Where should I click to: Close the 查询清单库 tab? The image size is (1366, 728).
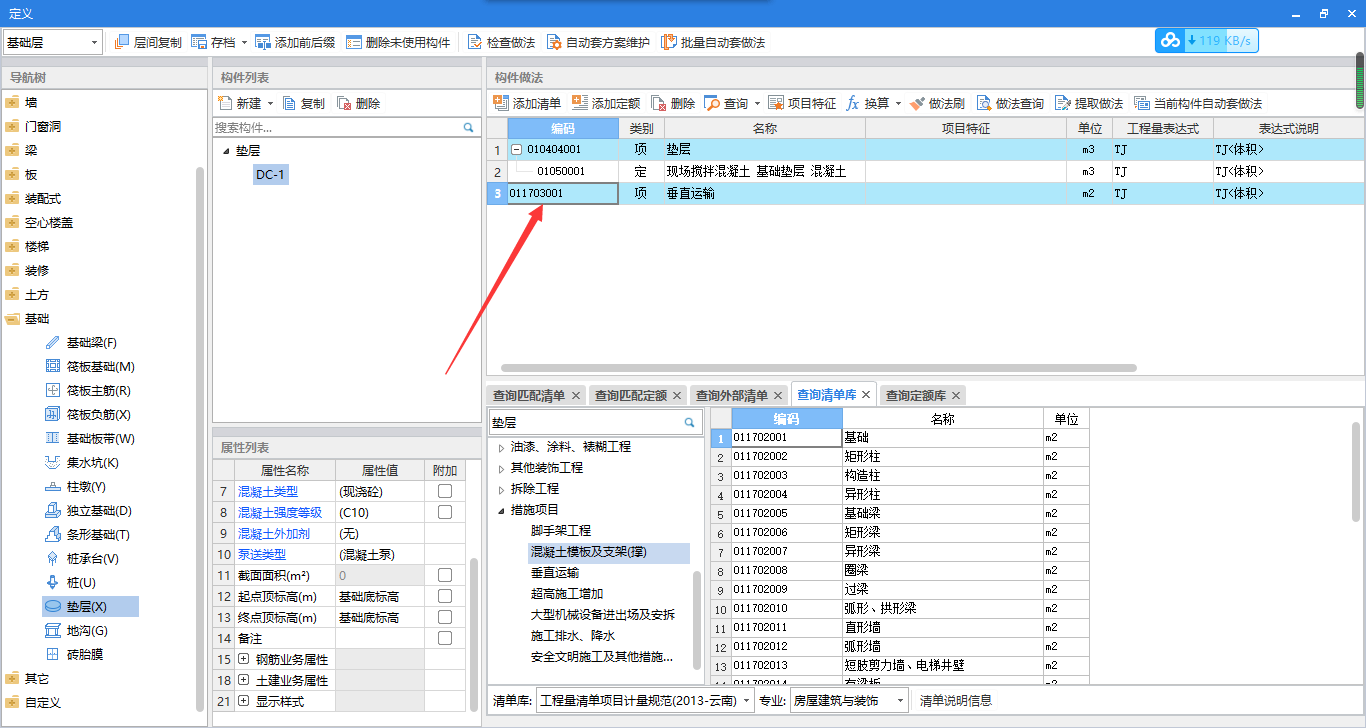[x=866, y=395]
